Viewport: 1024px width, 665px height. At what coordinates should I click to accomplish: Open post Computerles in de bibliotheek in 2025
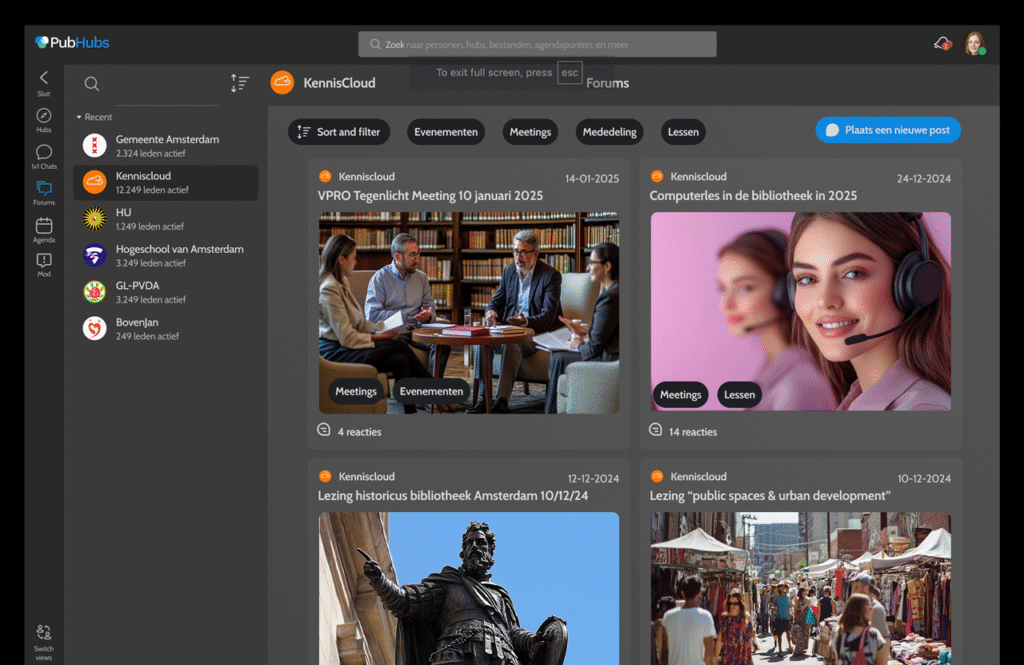click(753, 195)
